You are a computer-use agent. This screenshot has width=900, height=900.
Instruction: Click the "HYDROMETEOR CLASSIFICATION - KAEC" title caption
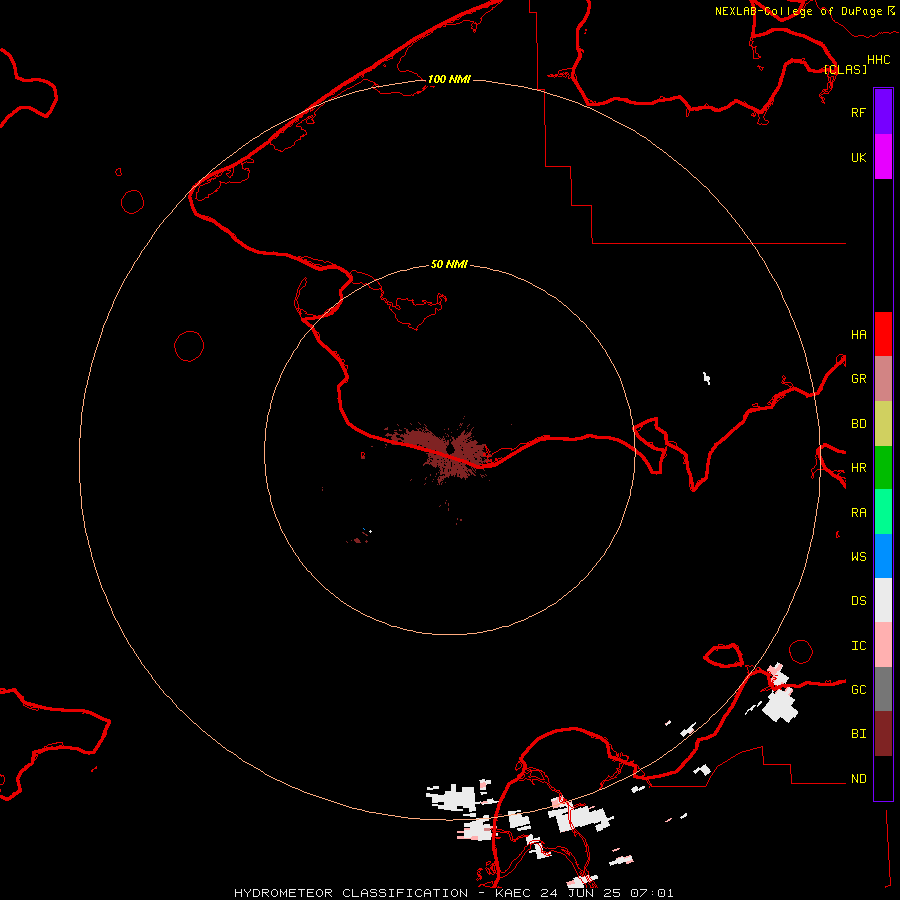382,893
